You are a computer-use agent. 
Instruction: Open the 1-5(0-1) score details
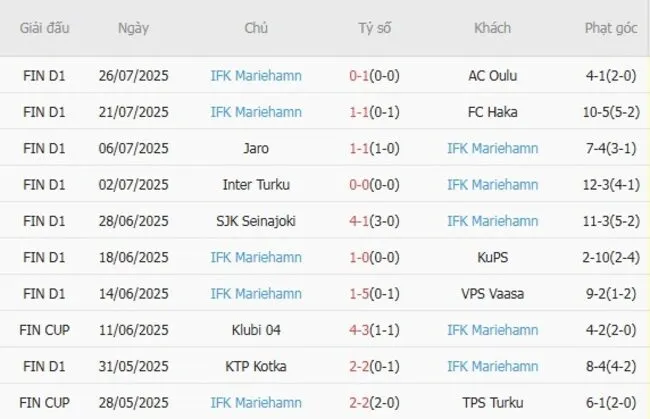[x=375, y=293]
